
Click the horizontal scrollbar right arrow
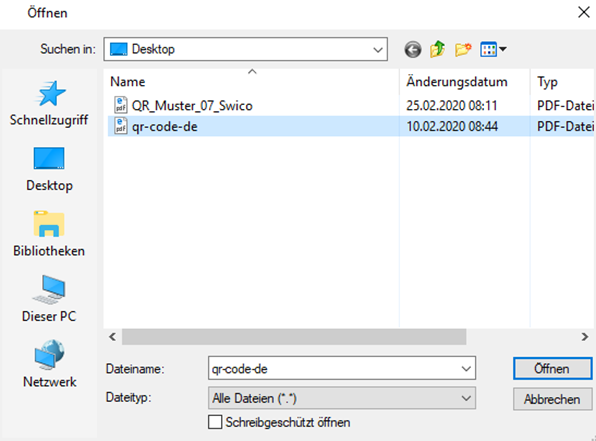point(585,337)
